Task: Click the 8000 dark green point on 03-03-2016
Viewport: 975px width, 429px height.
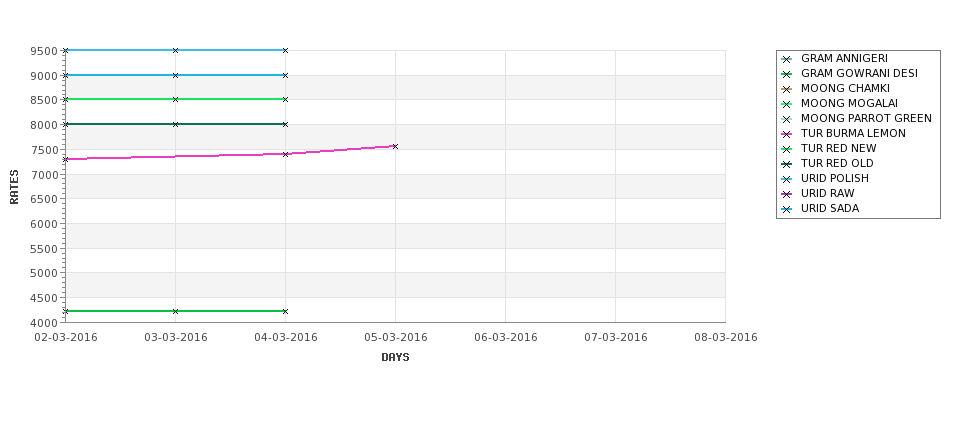Action: (x=175, y=124)
